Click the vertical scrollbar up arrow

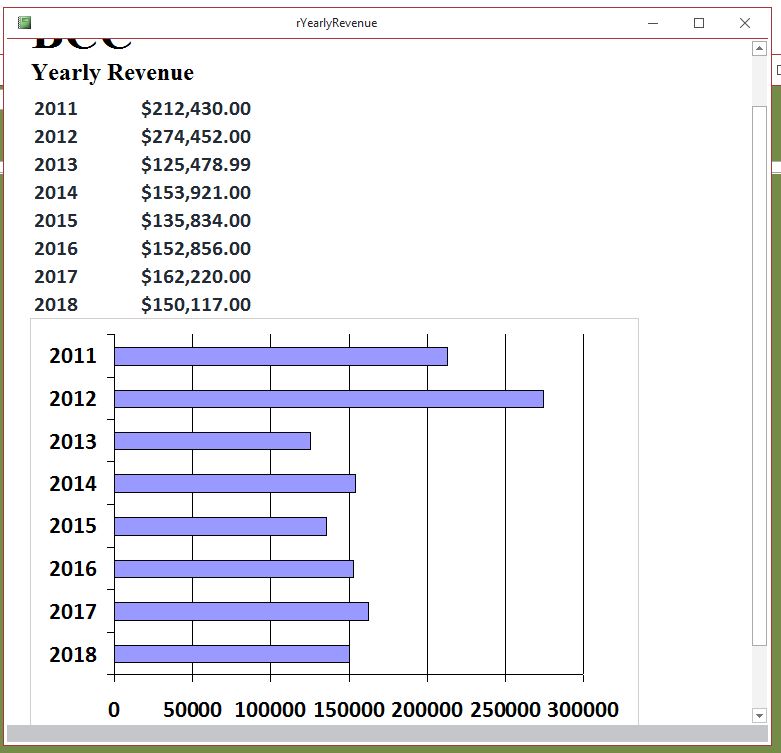click(x=759, y=48)
